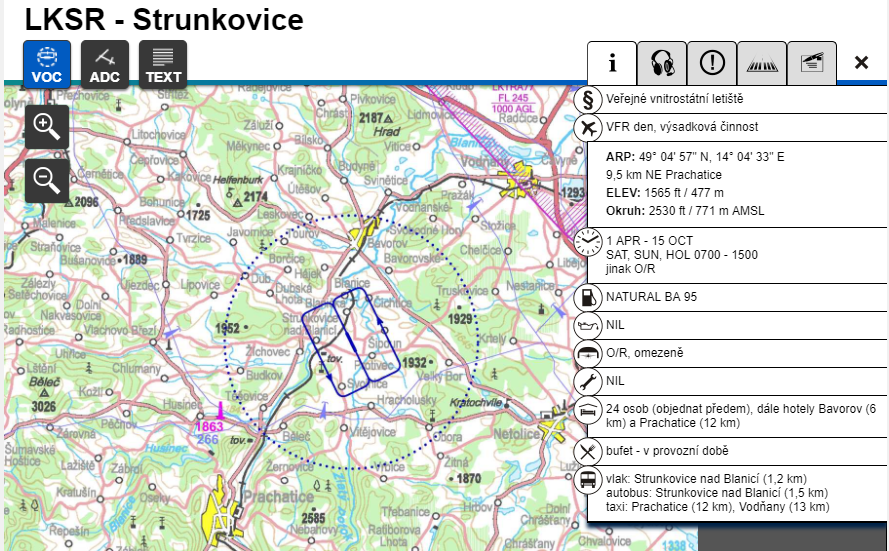Click the fuel pump icon
Viewport: 889px width, 551px height.
tap(589, 298)
